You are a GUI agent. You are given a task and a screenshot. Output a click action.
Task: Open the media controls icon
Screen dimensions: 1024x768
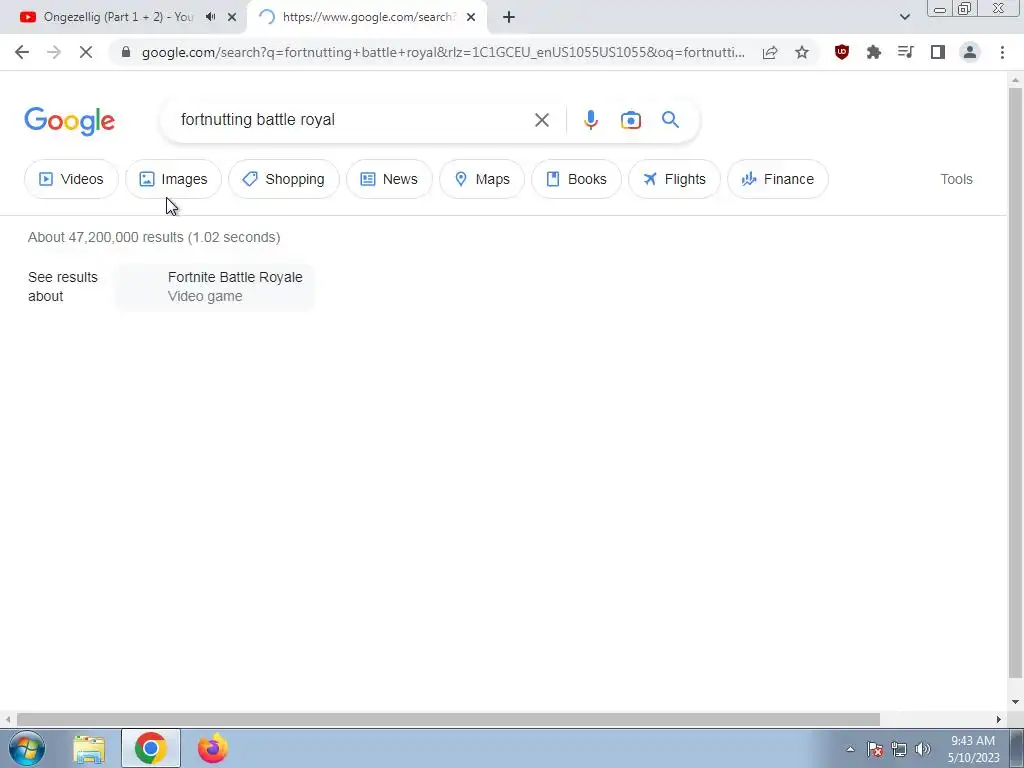coord(906,52)
